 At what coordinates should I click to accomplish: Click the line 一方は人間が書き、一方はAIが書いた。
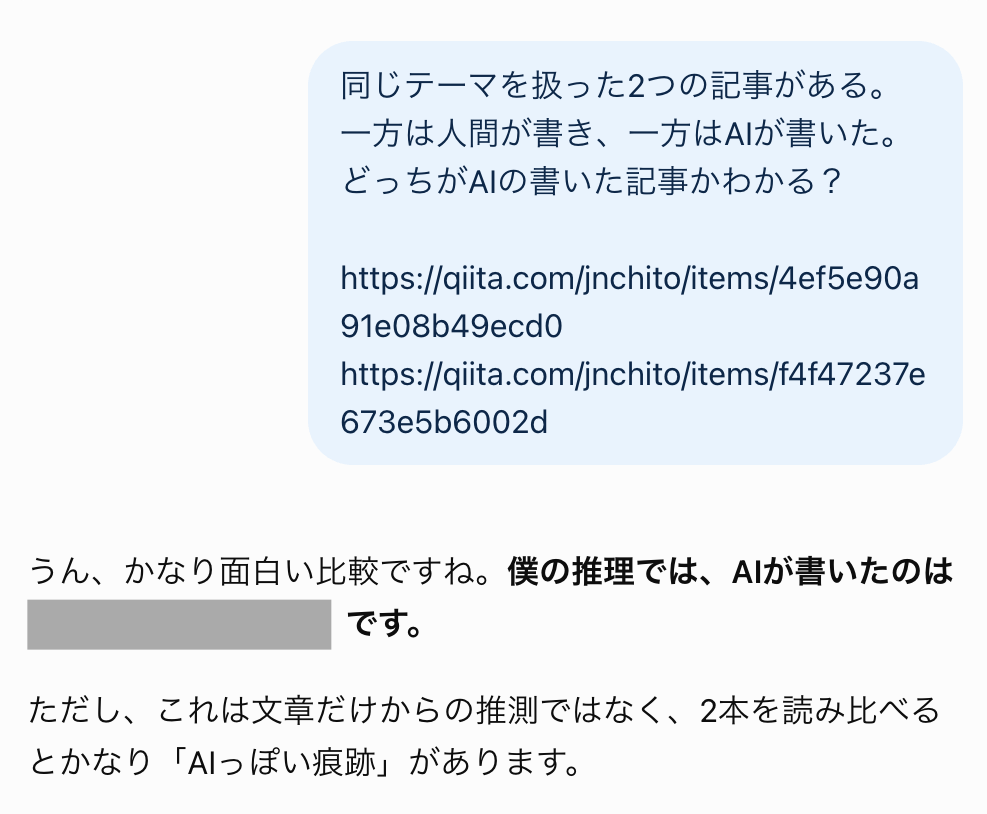click(619, 133)
